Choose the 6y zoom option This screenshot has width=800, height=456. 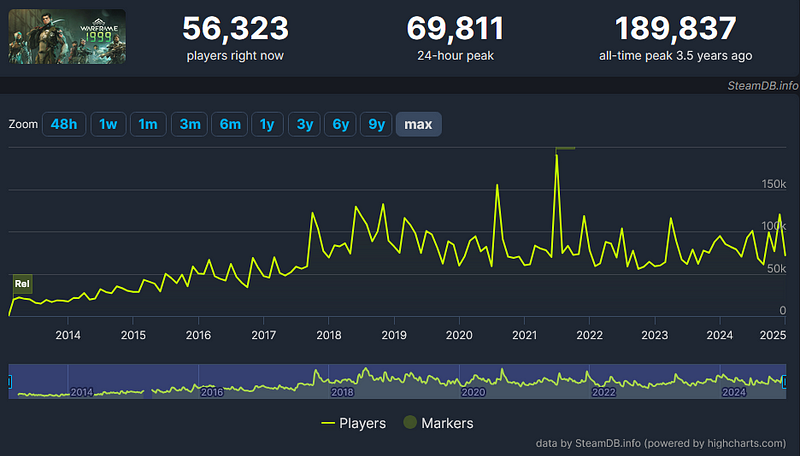(x=340, y=124)
